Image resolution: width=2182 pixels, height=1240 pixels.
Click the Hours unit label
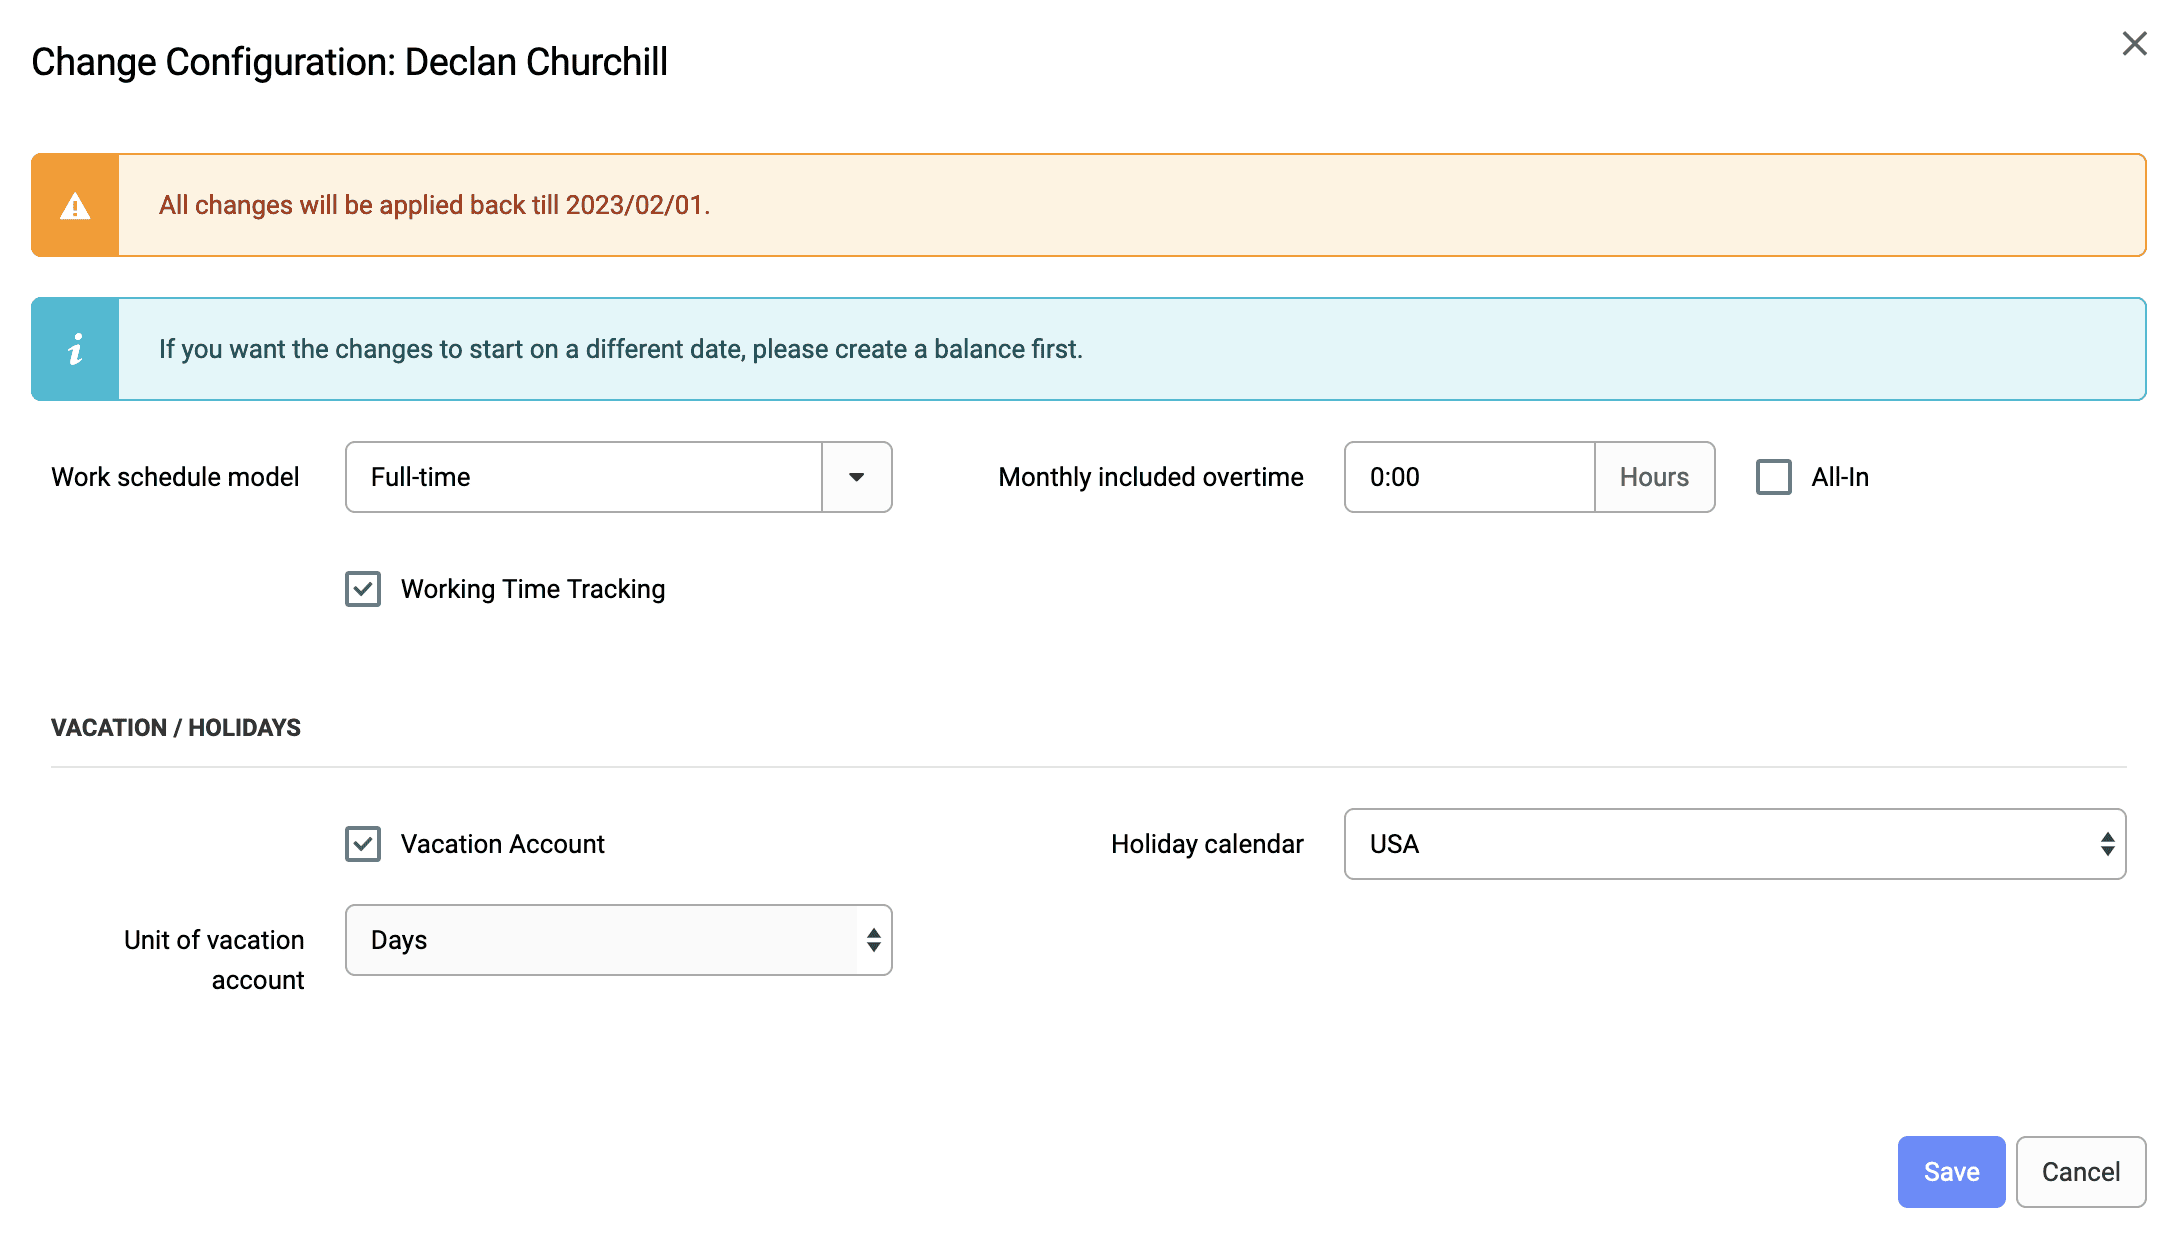[x=1654, y=477]
